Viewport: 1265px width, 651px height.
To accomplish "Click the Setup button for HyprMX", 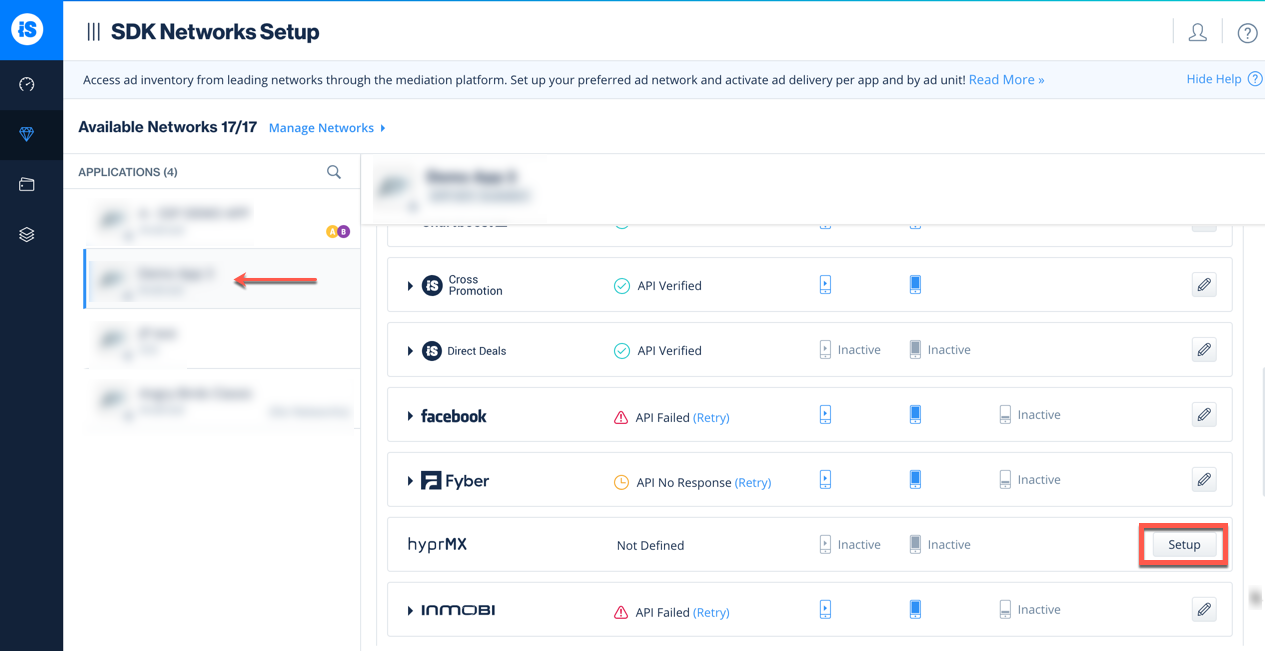I will click(x=1184, y=545).
